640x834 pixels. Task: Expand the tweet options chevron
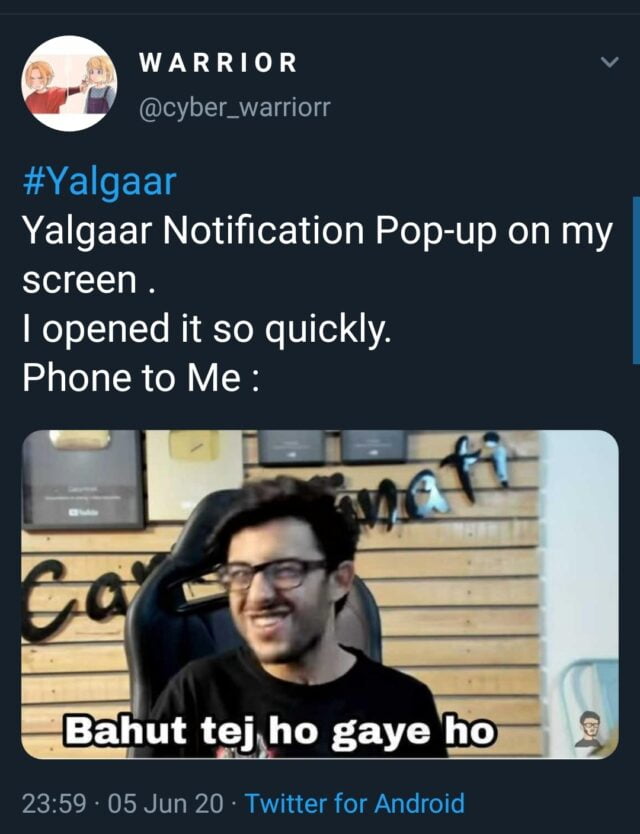tap(610, 62)
